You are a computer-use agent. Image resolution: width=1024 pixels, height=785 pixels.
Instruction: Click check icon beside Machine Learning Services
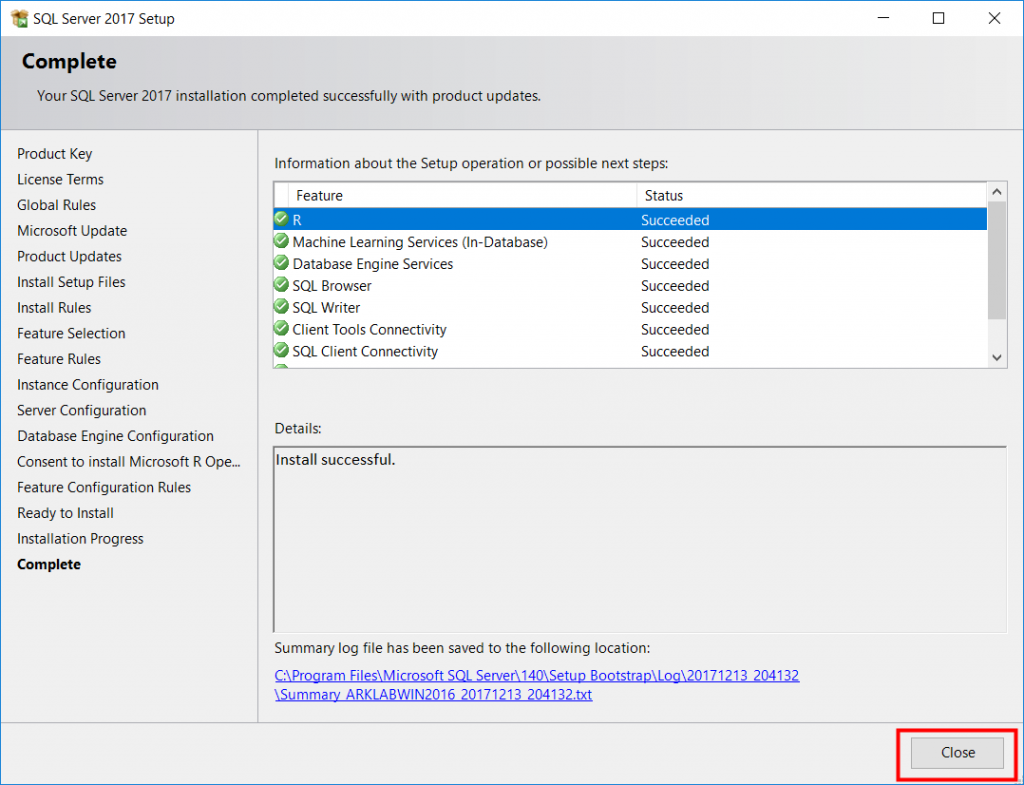281,241
